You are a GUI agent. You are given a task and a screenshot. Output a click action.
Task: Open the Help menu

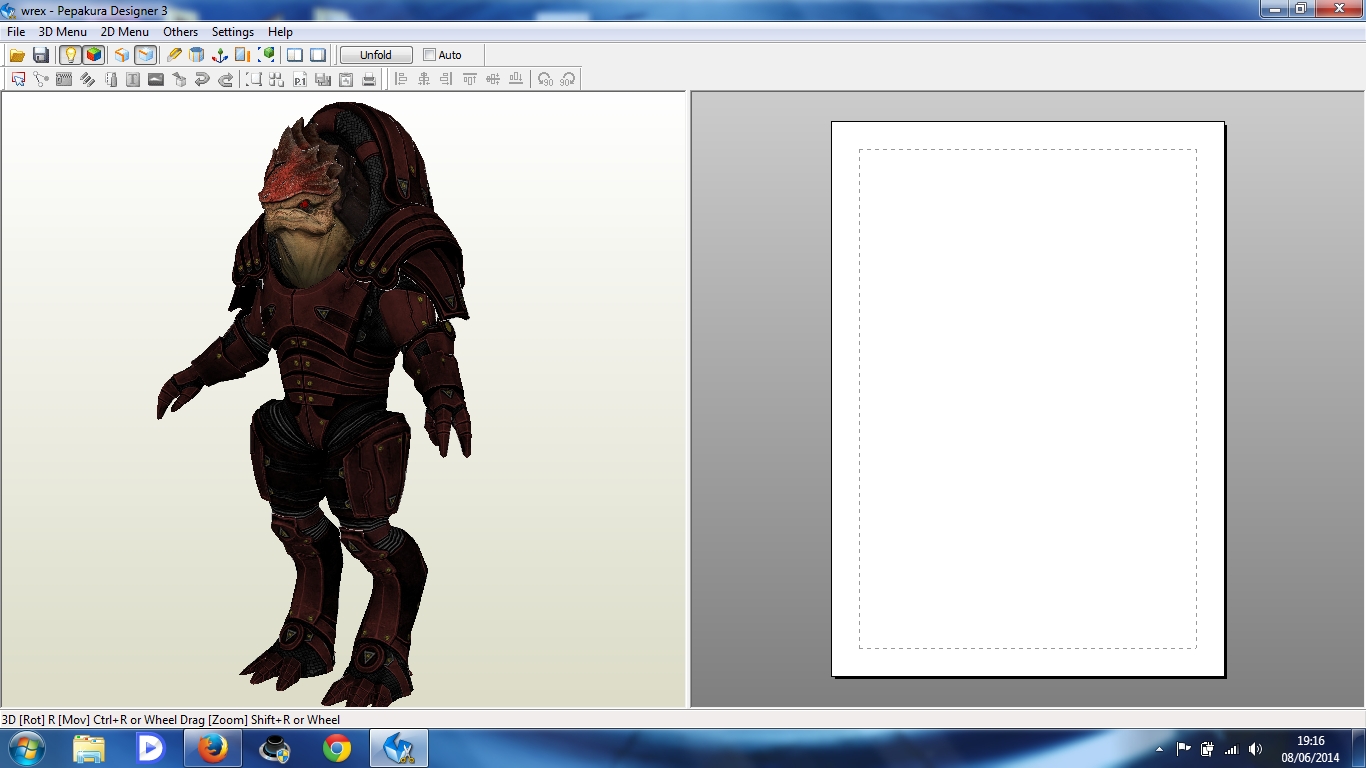[281, 32]
